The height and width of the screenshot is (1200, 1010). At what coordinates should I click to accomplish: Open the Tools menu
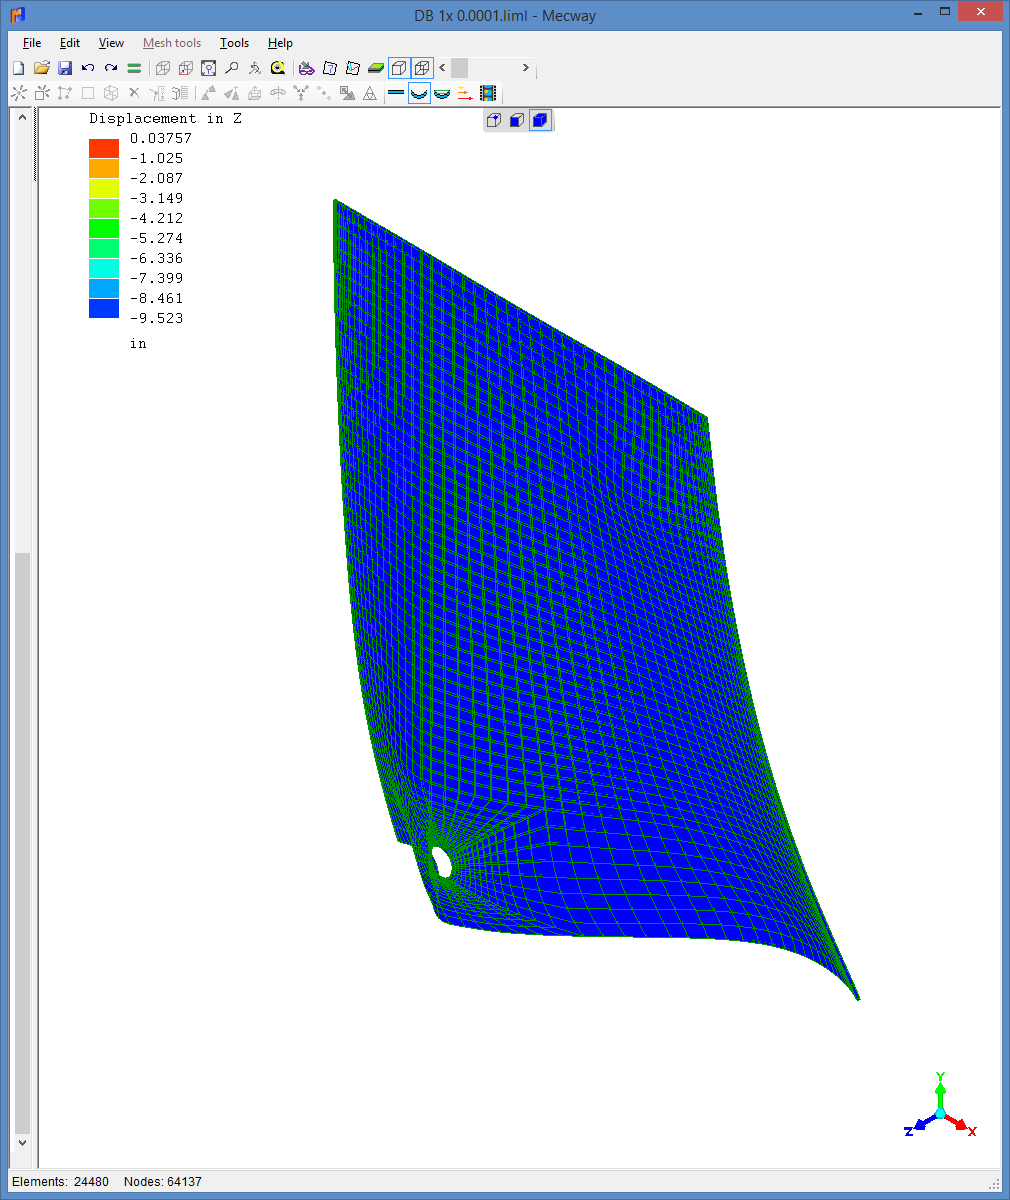point(234,43)
